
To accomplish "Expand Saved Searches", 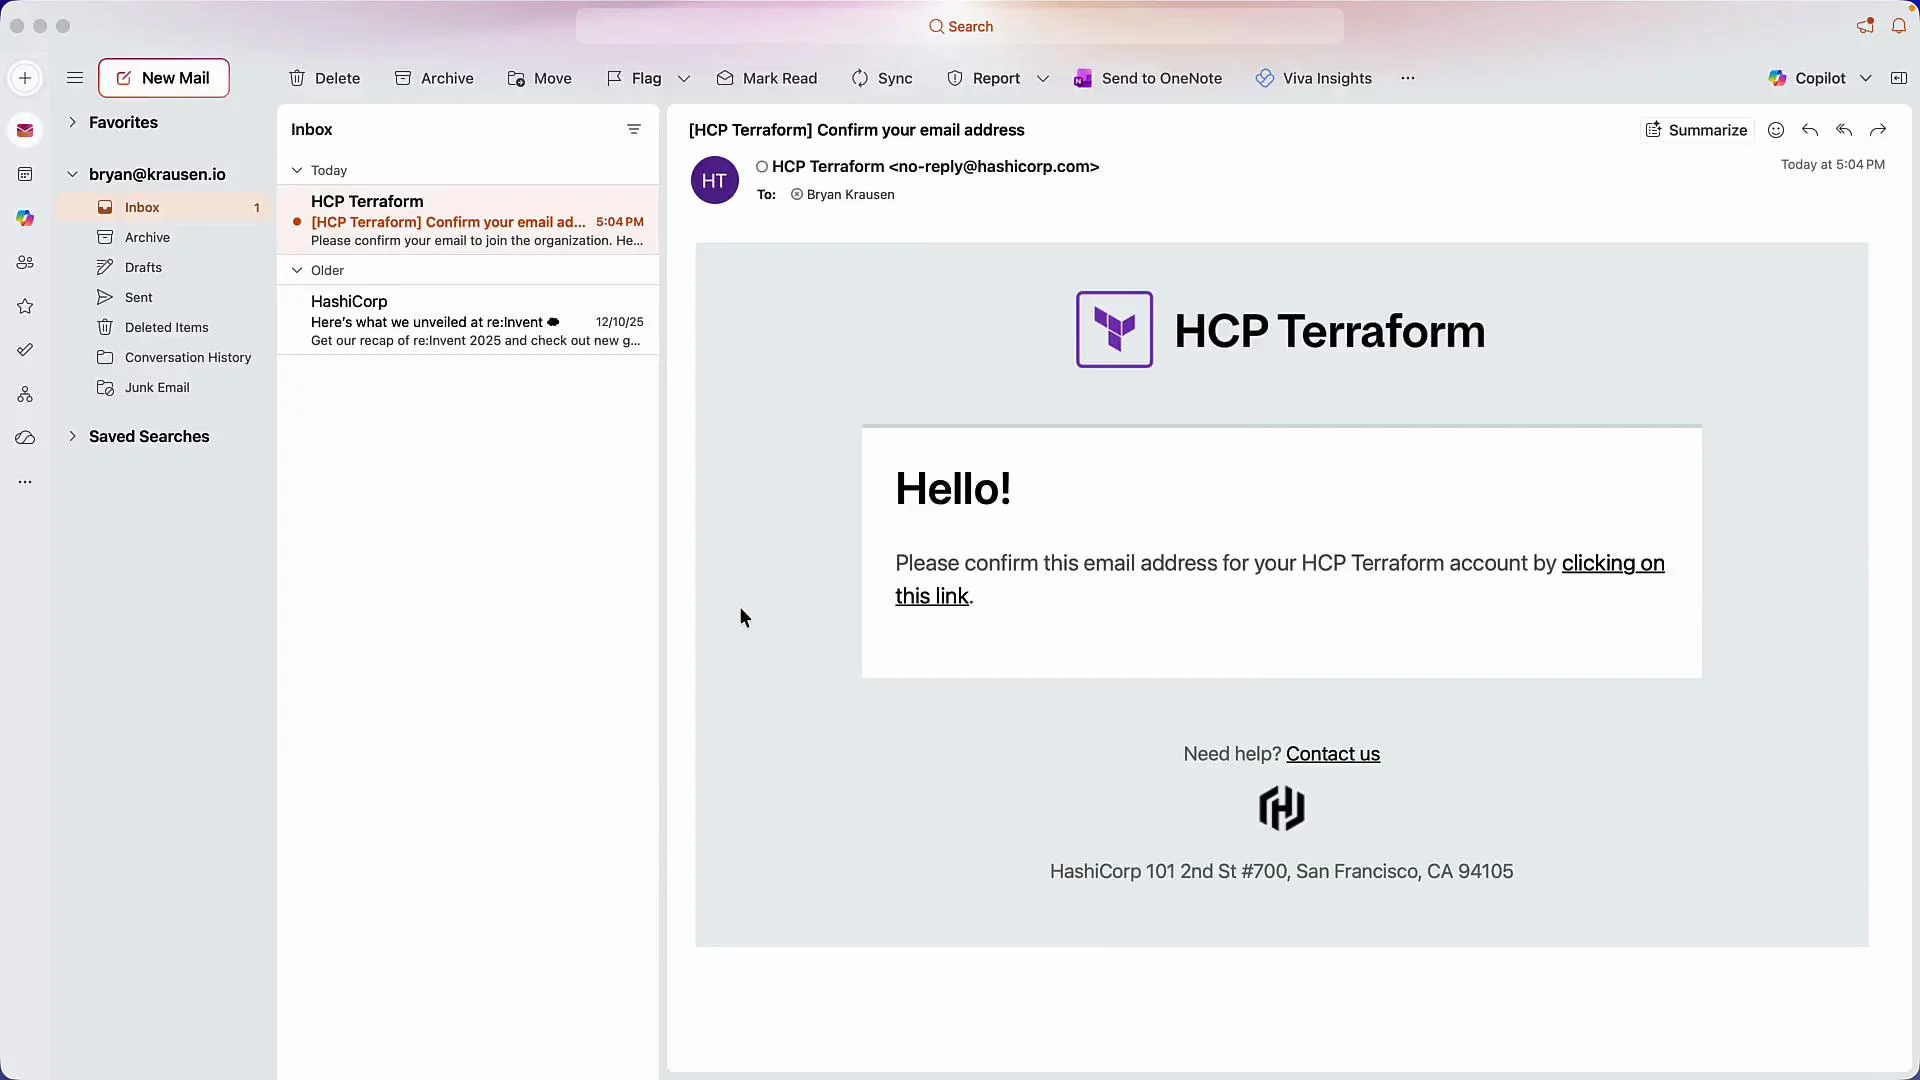I will 72,436.
